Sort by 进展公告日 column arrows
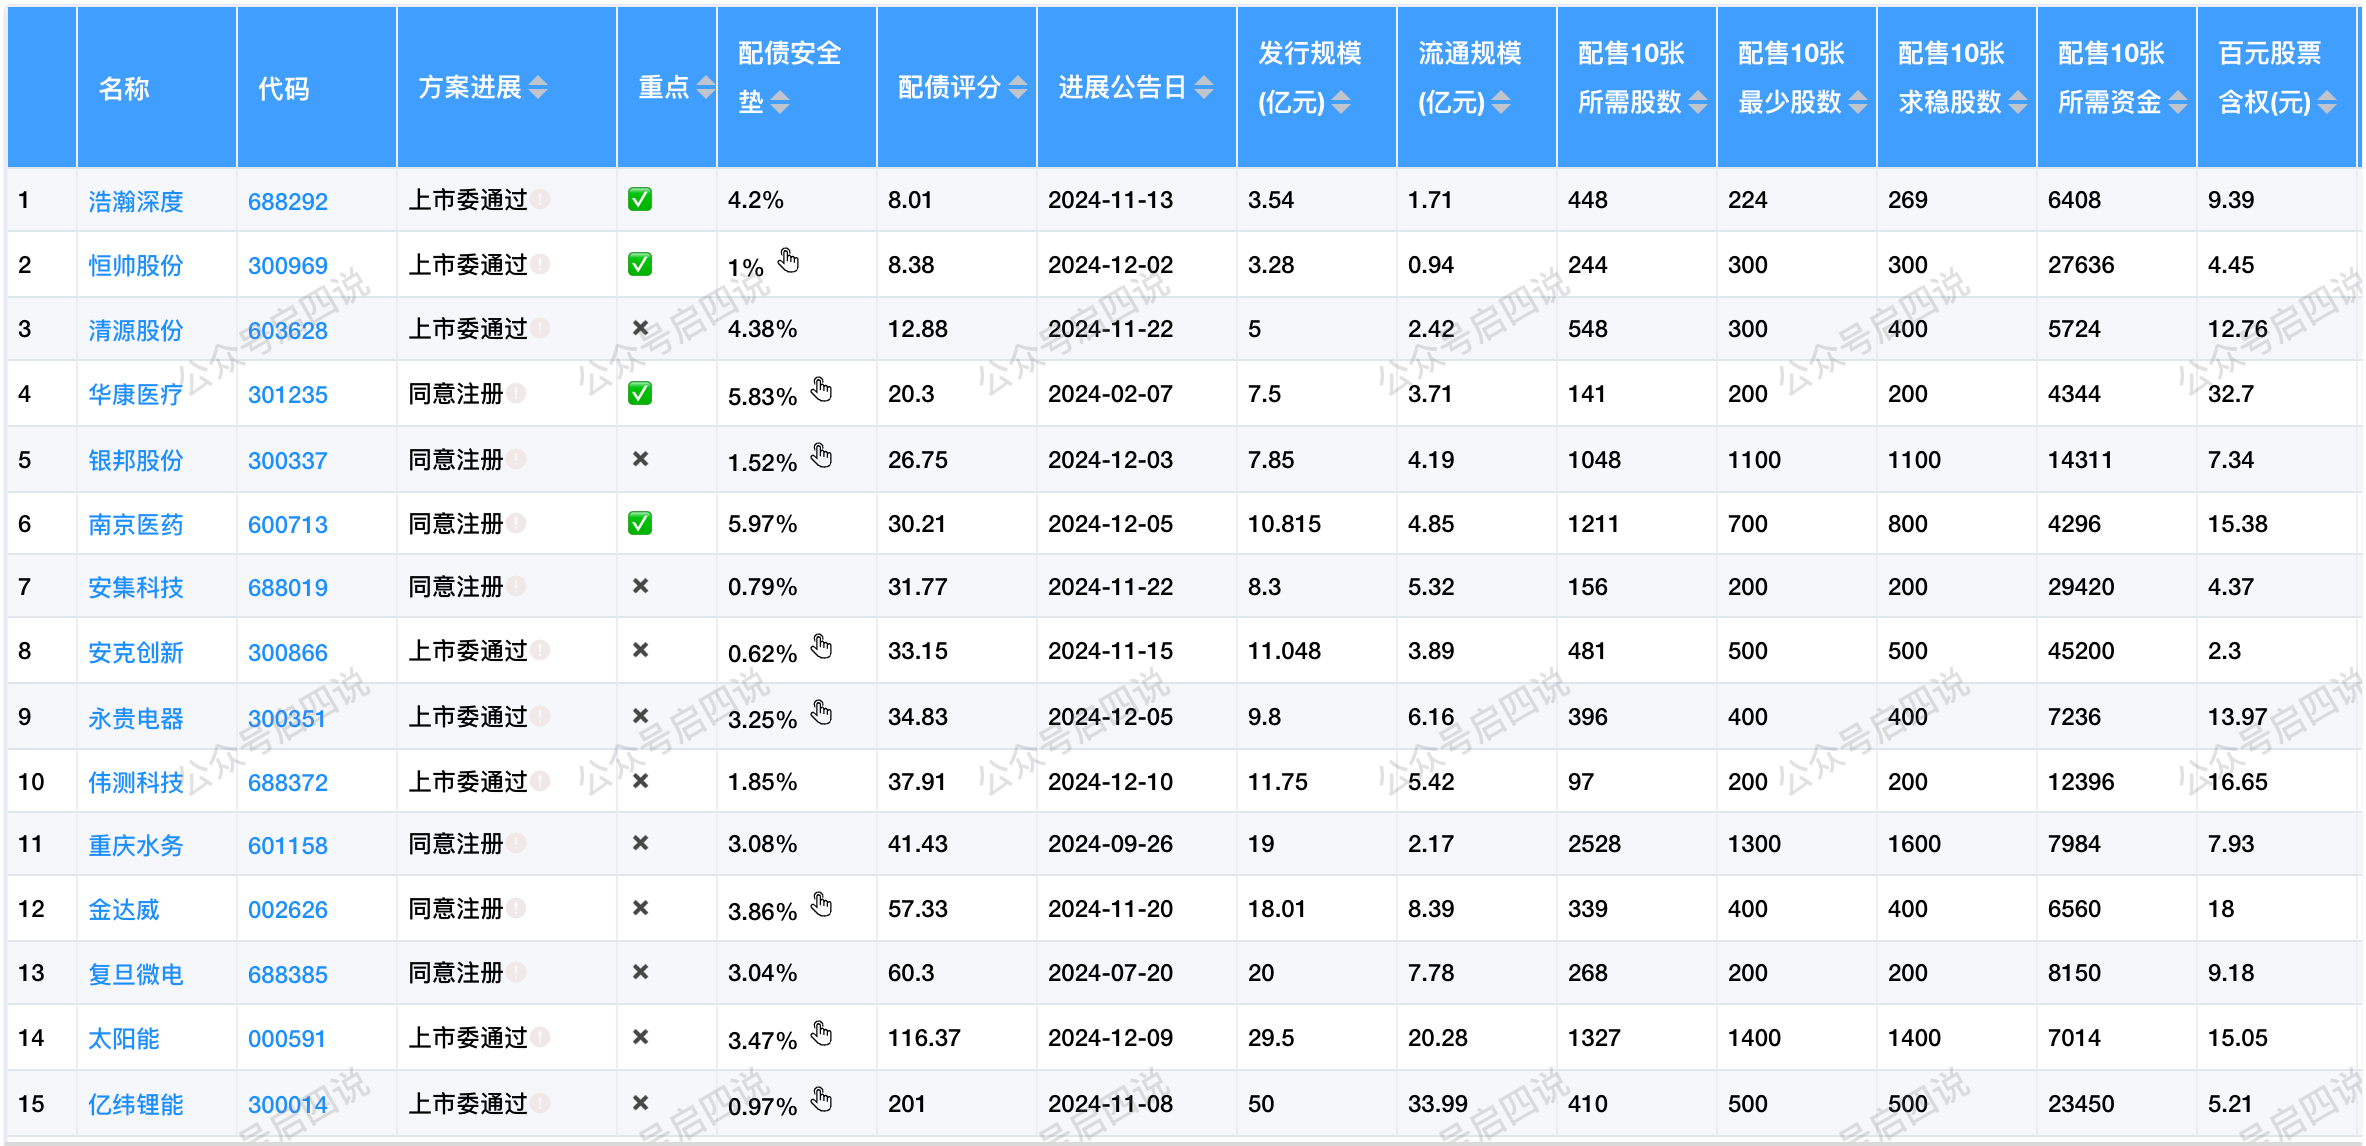 coord(1204,88)
